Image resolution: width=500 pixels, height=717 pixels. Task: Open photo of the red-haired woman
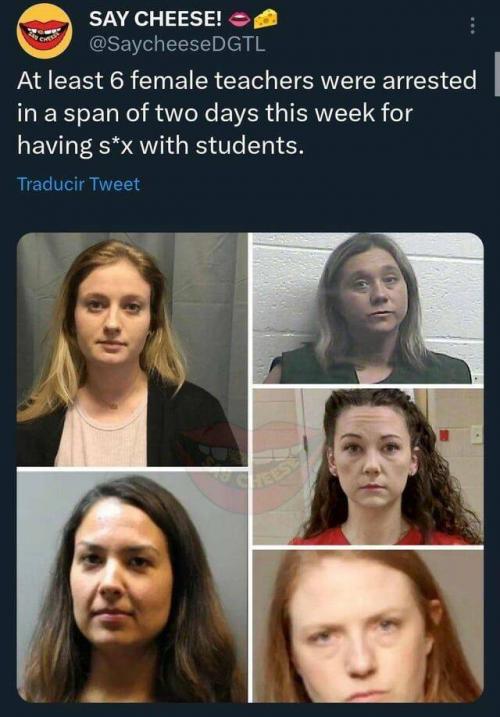pos(368,626)
